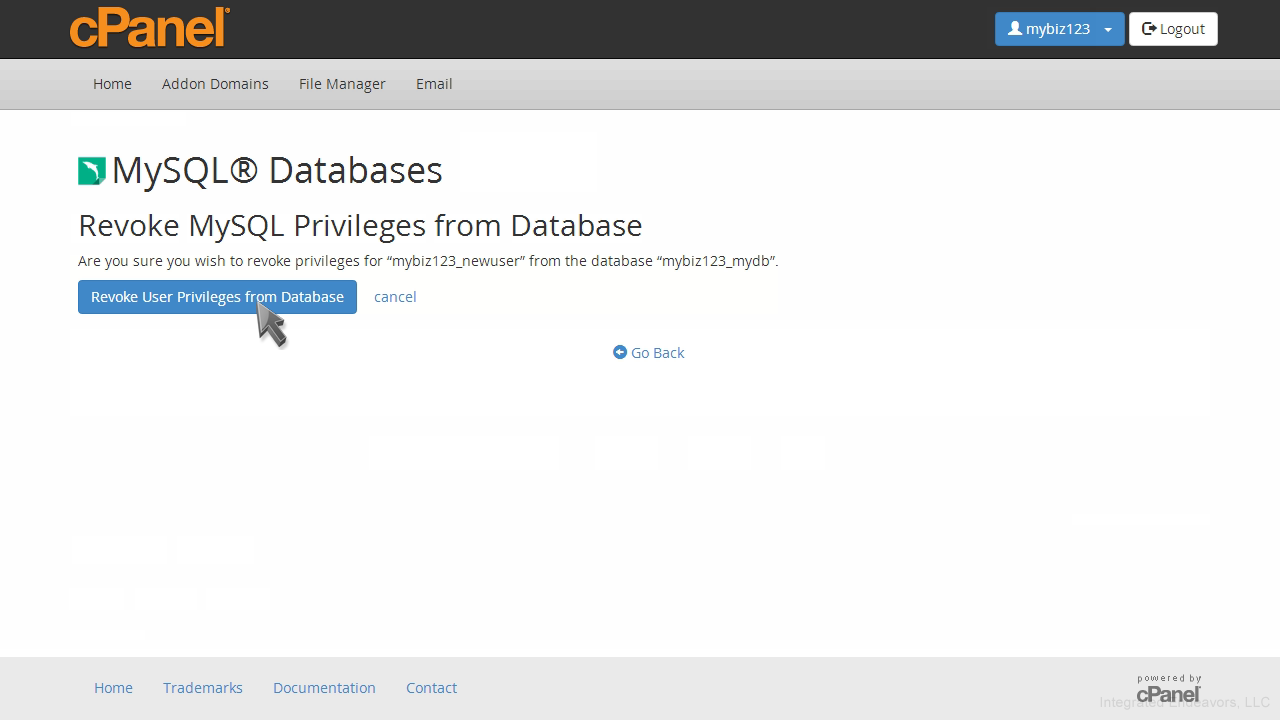
Task: Go to Addon Domains in the navigation
Action: [215, 84]
